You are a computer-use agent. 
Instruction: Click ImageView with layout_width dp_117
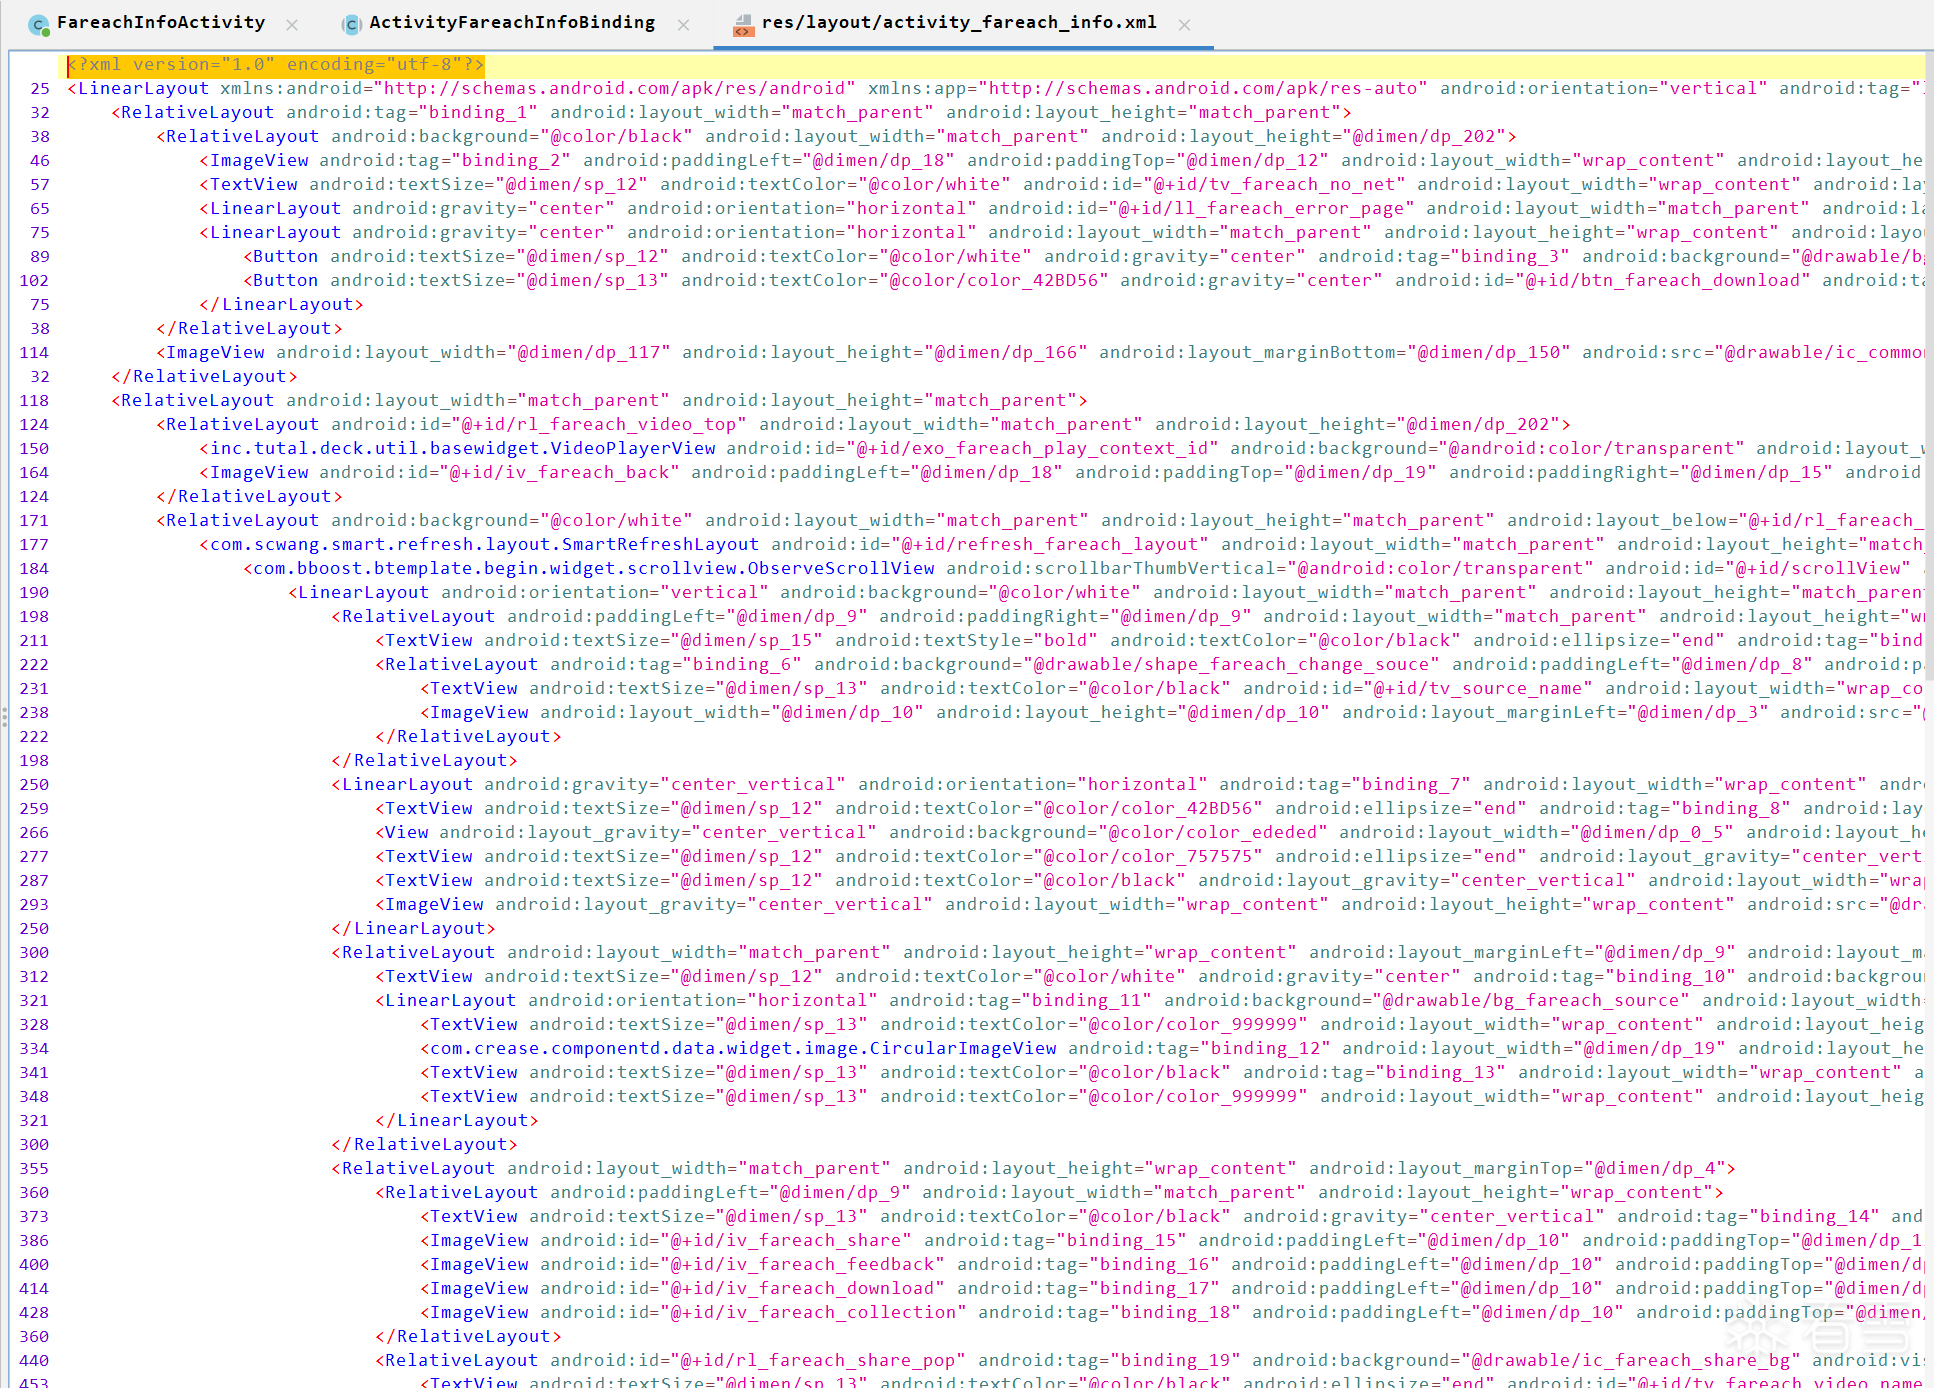click(x=1040, y=353)
